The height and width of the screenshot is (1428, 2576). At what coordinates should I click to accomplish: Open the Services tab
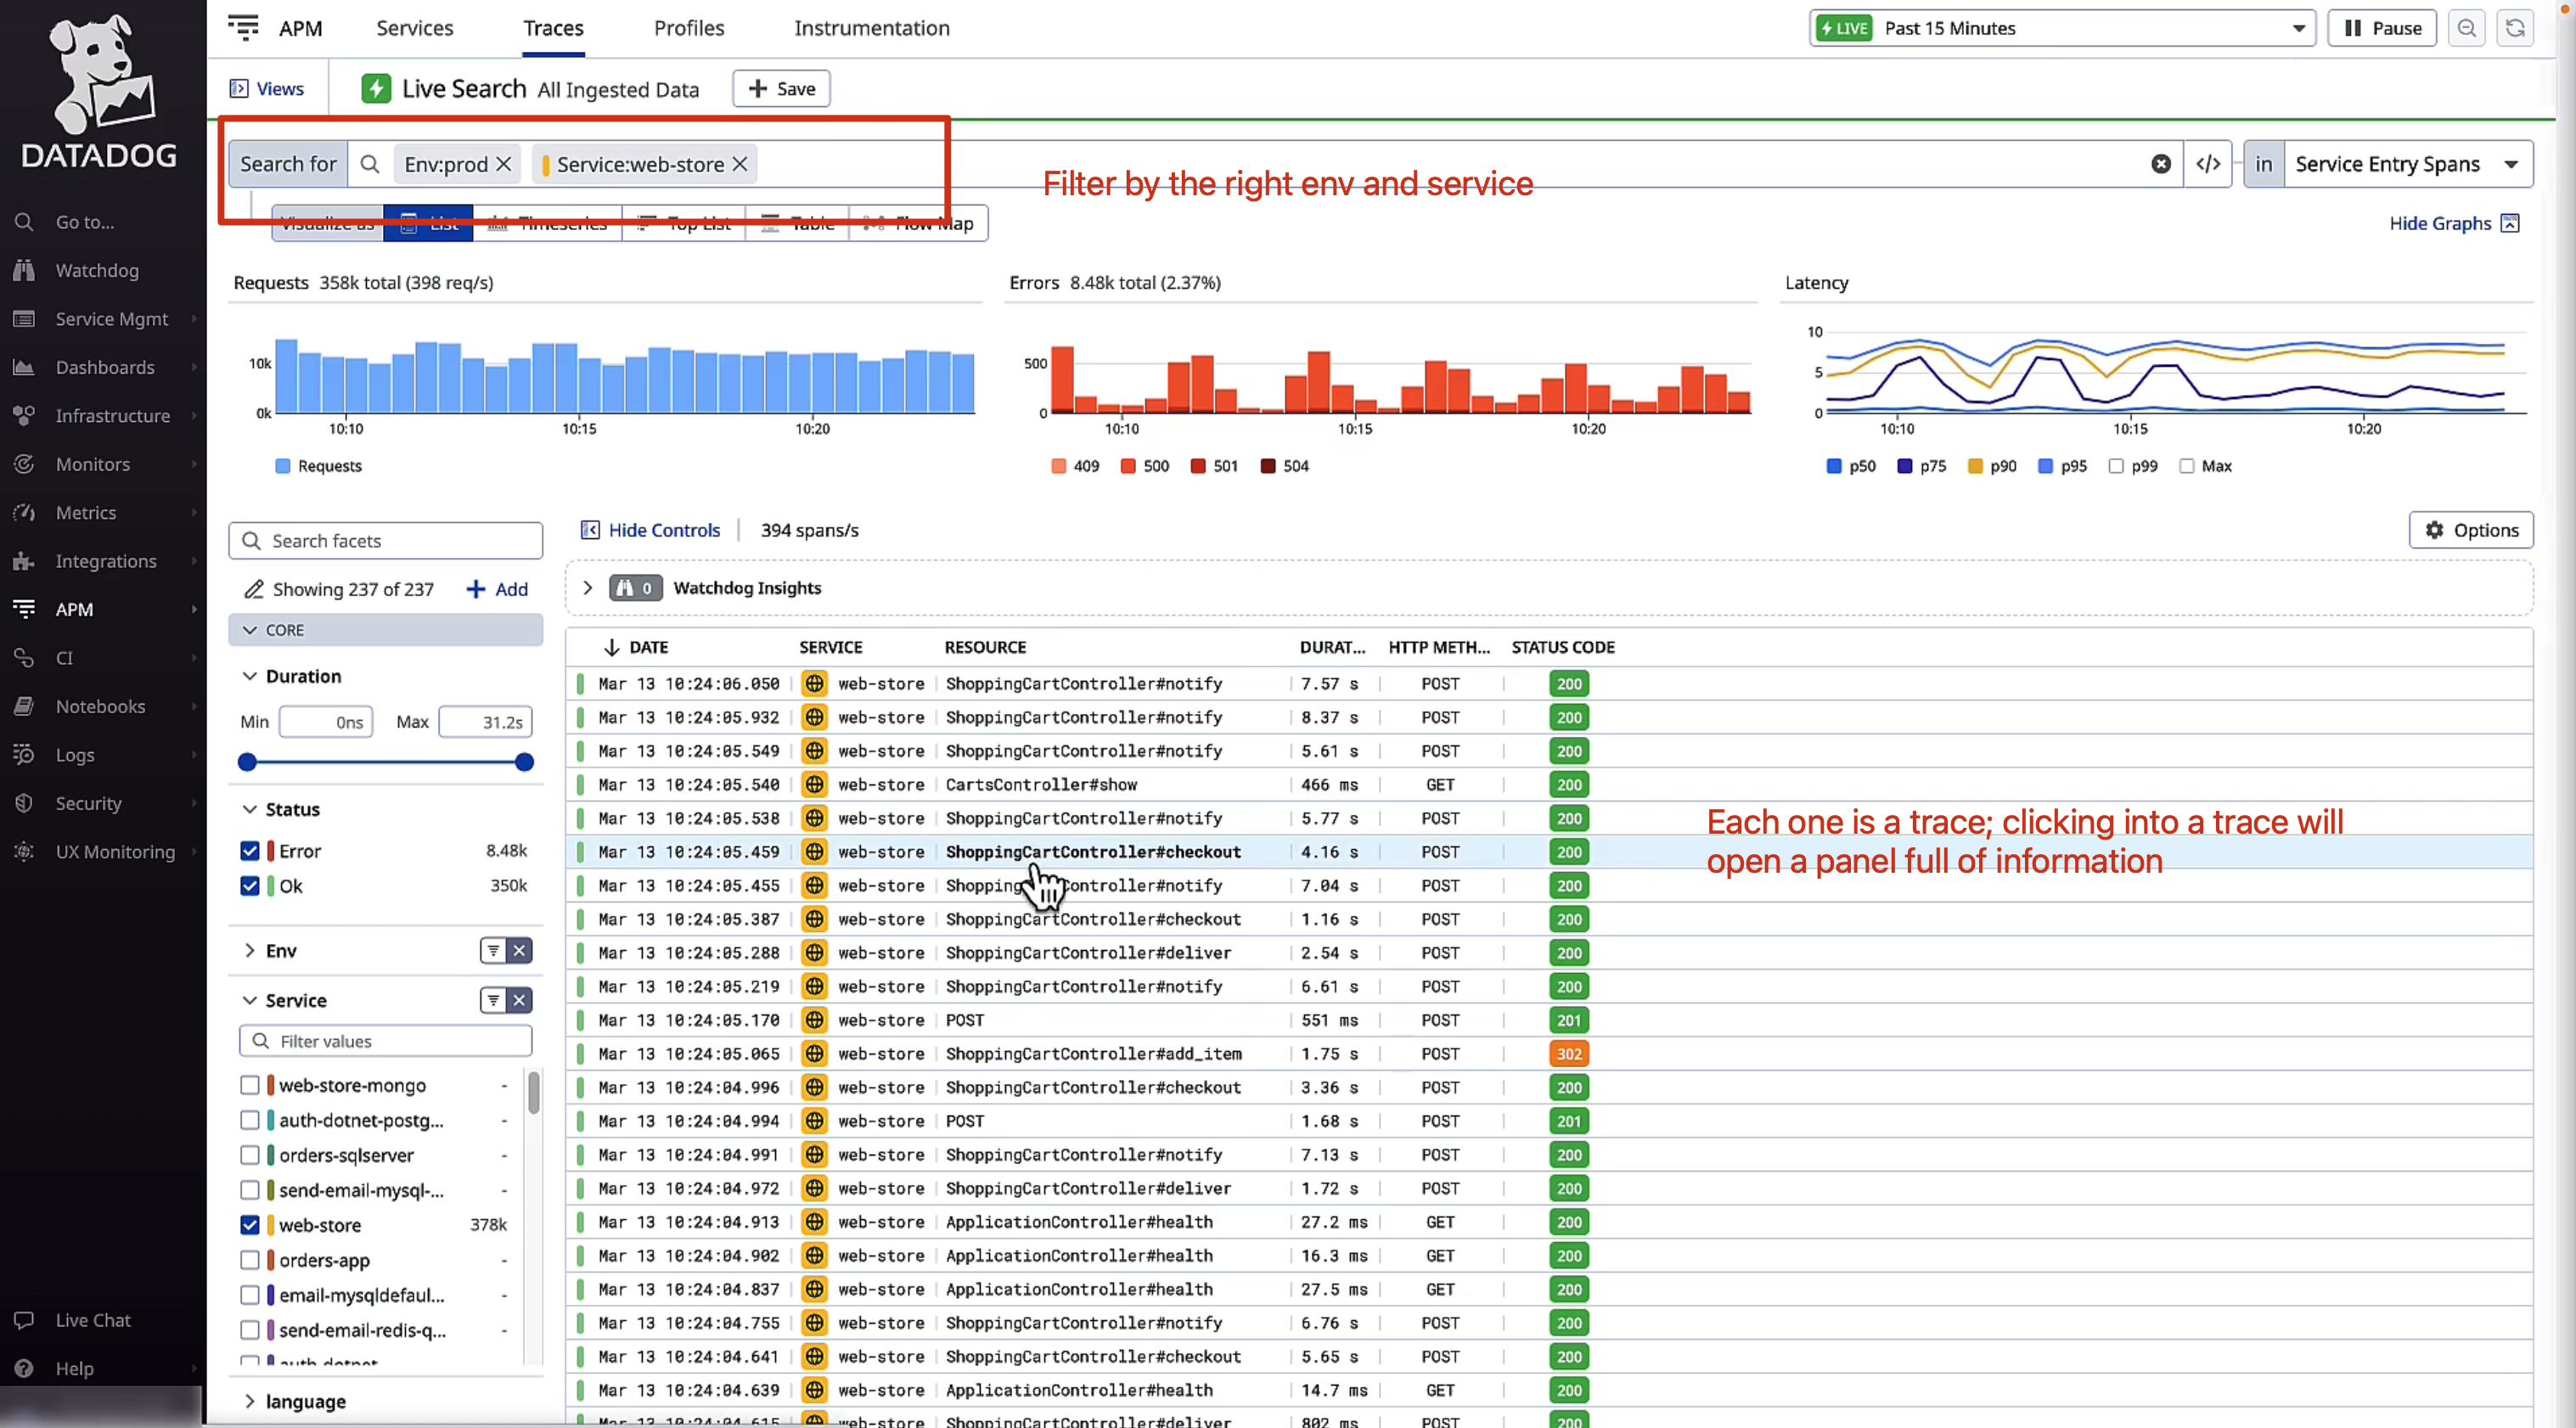414,28
